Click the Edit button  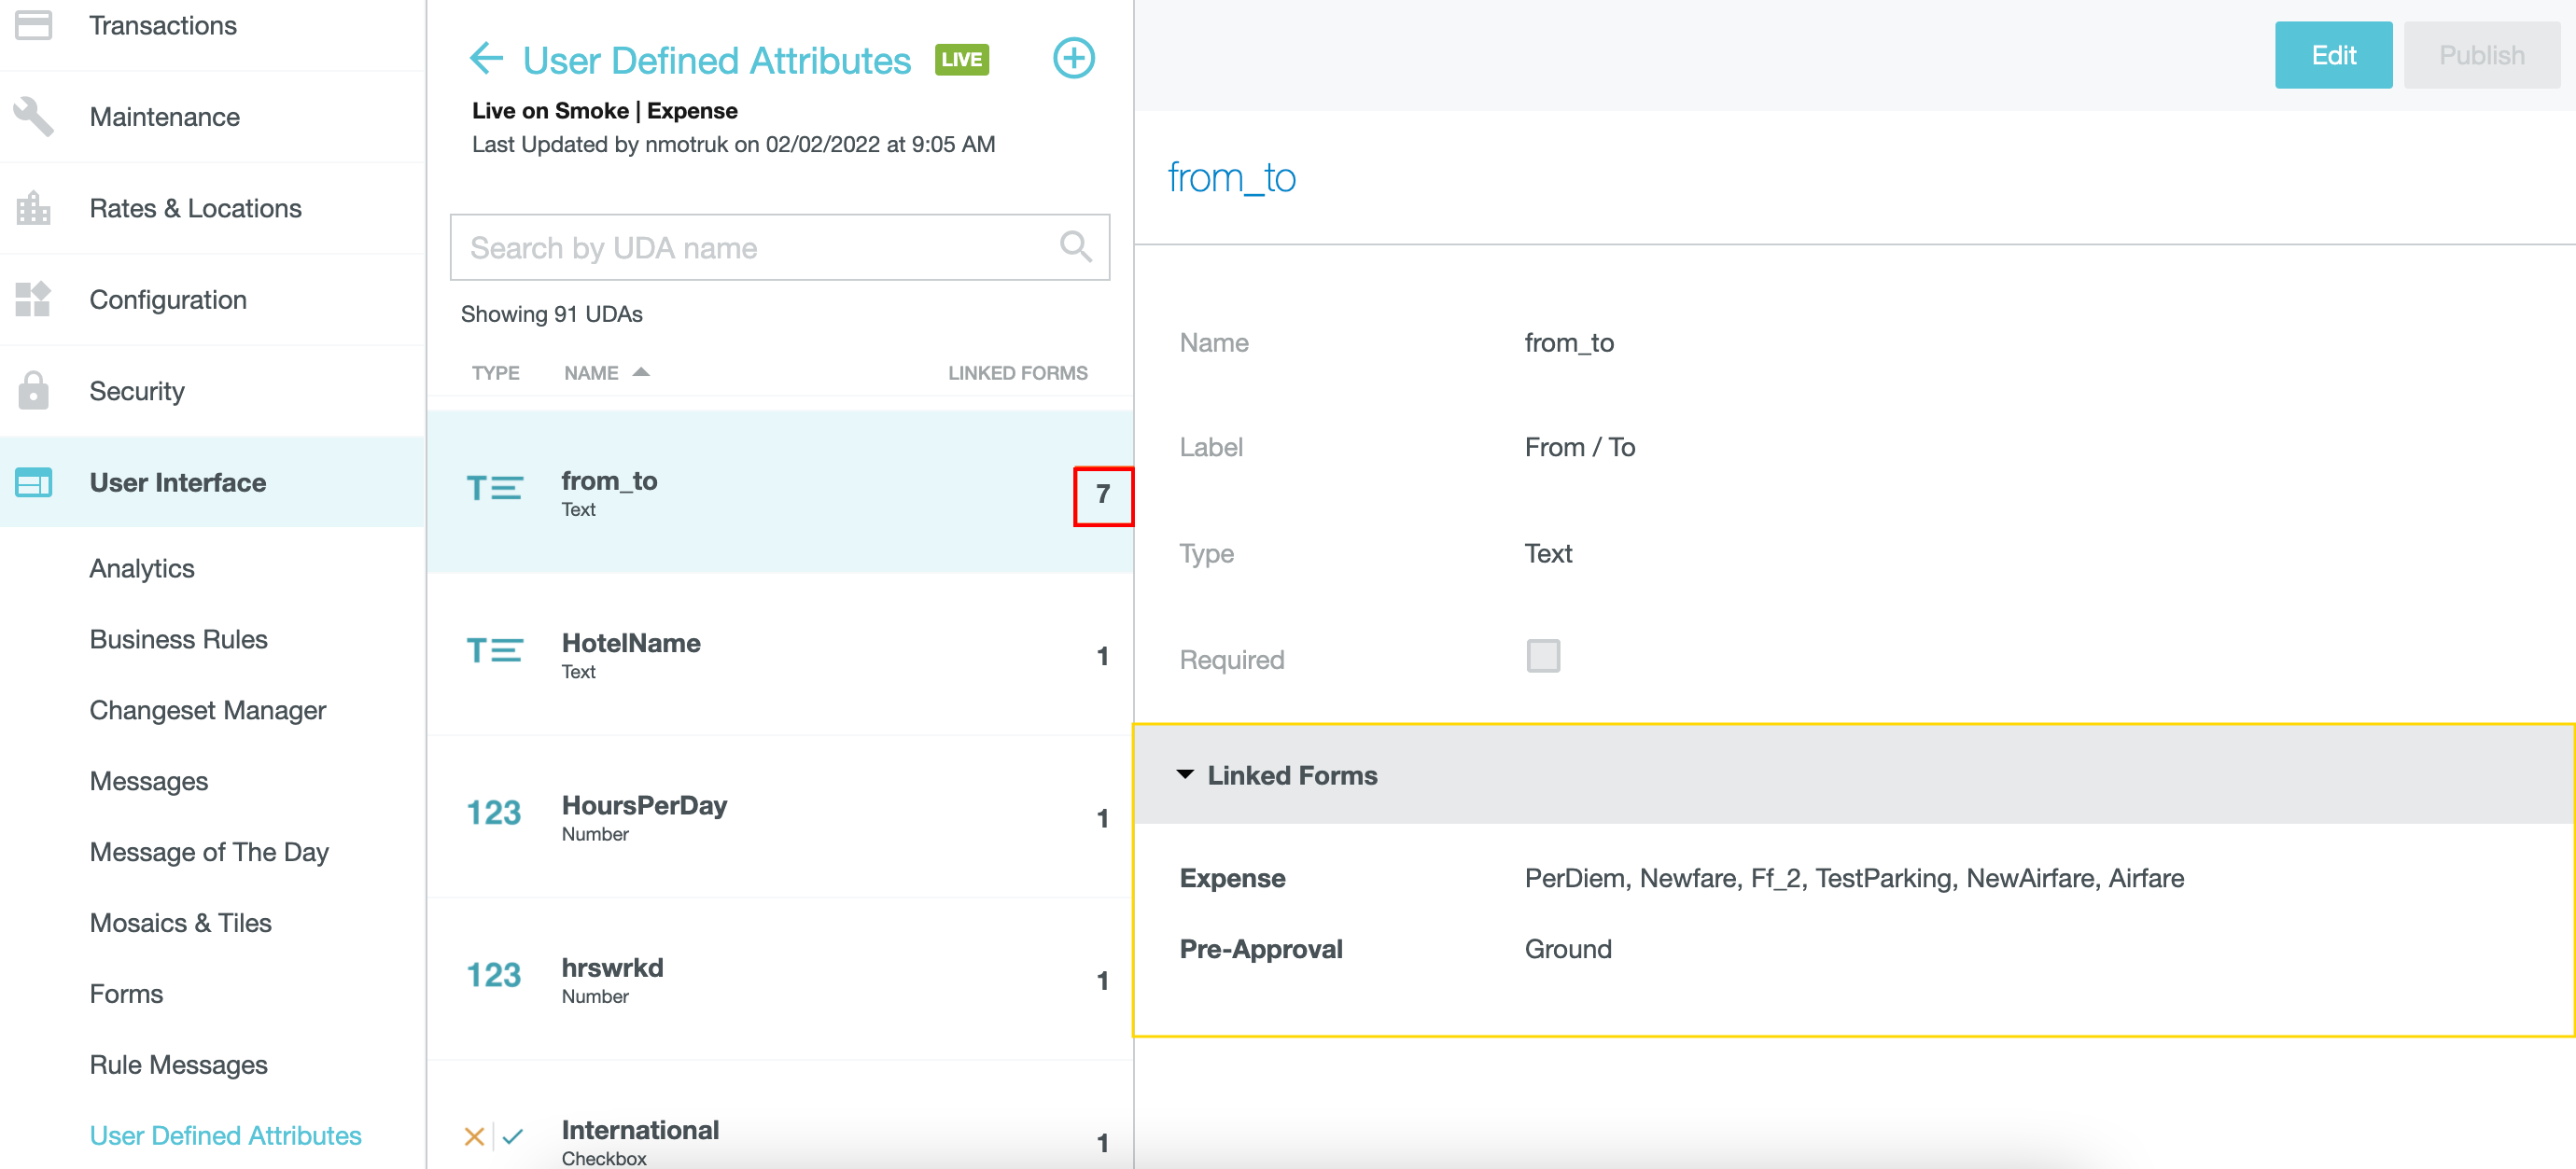[2332, 55]
